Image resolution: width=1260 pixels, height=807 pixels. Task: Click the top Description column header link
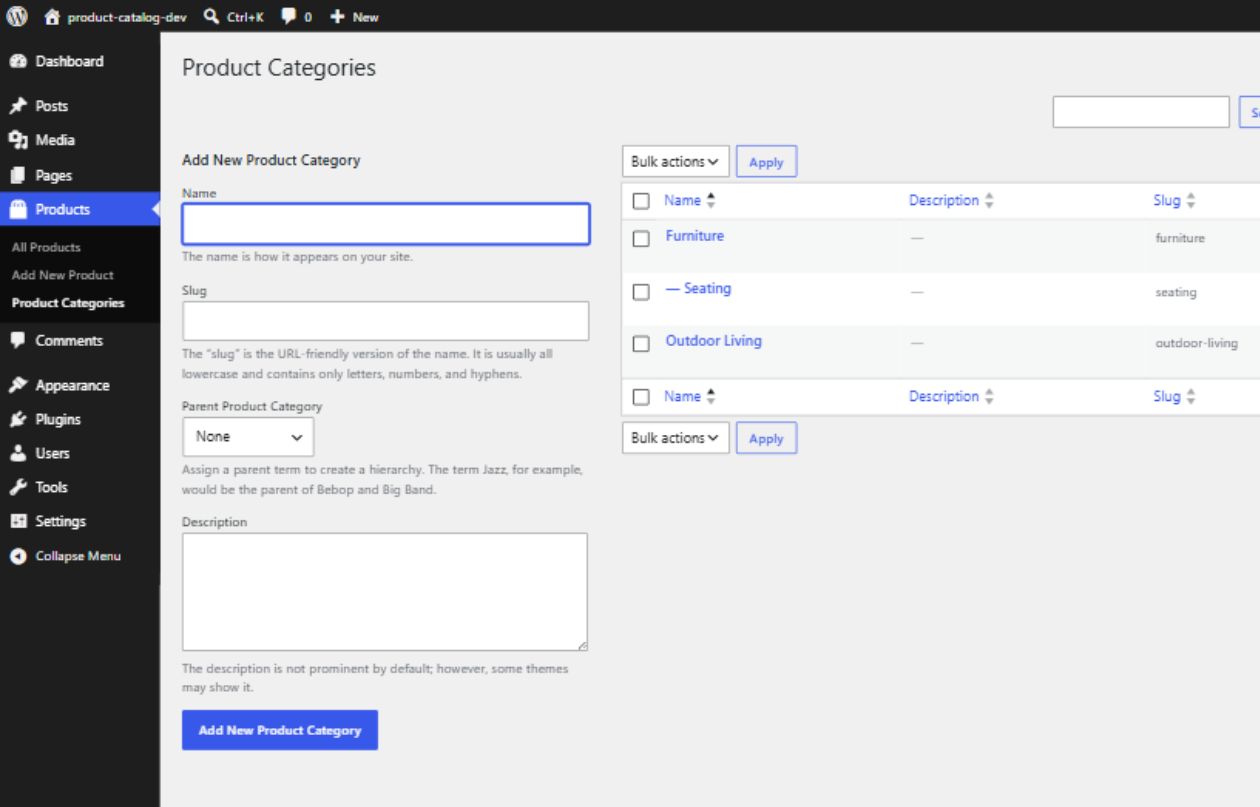tap(944, 201)
